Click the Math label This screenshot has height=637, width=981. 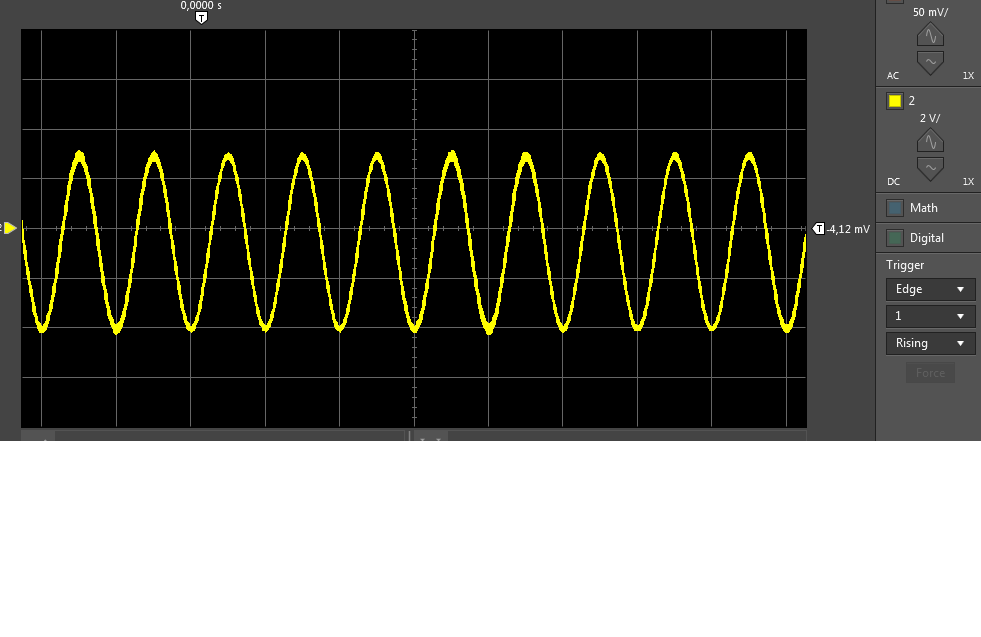(x=923, y=208)
